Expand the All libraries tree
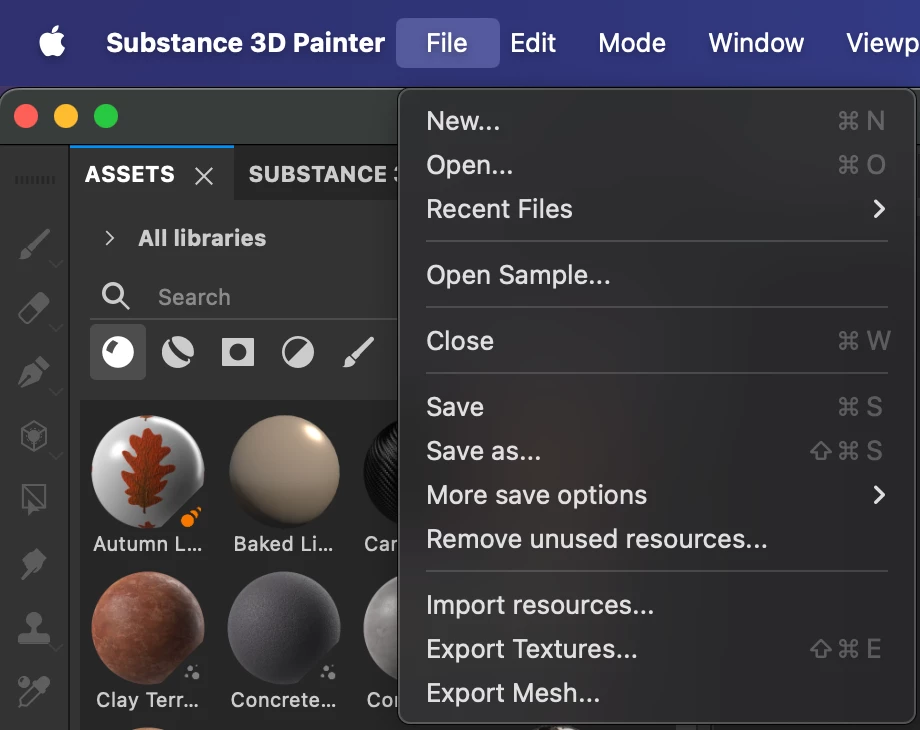 pyautogui.click(x=110, y=238)
